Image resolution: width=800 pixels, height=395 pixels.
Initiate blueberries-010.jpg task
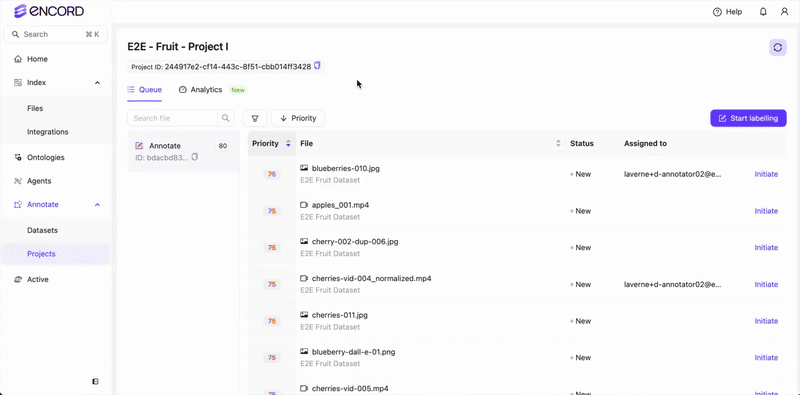tap(766, 174)
